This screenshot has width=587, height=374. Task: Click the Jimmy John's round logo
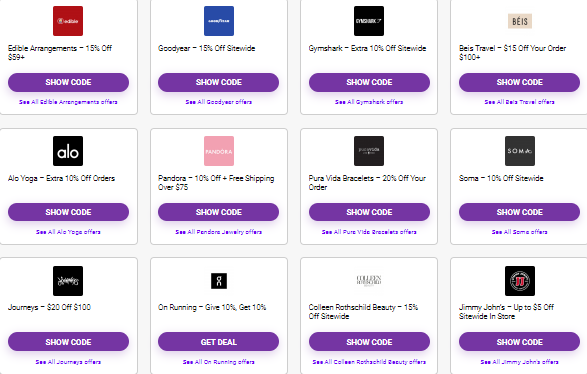click(x=520, y=281)
